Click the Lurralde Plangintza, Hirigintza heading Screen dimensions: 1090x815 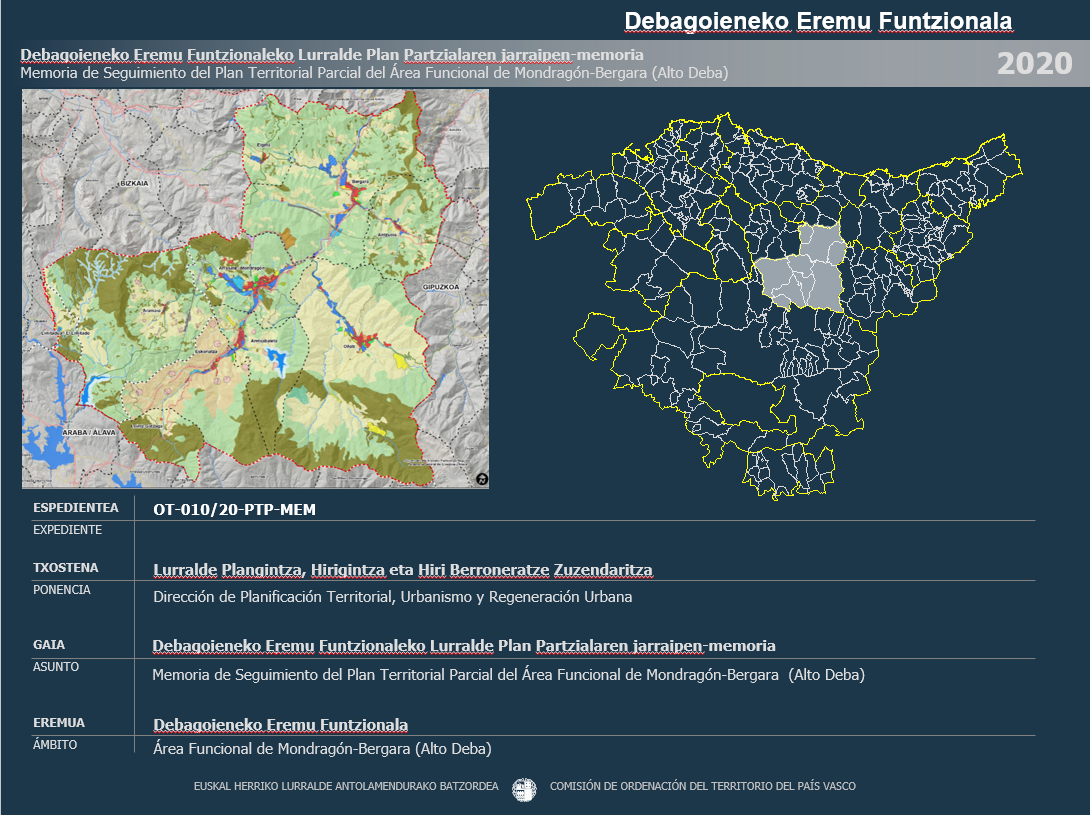(402, 570)
